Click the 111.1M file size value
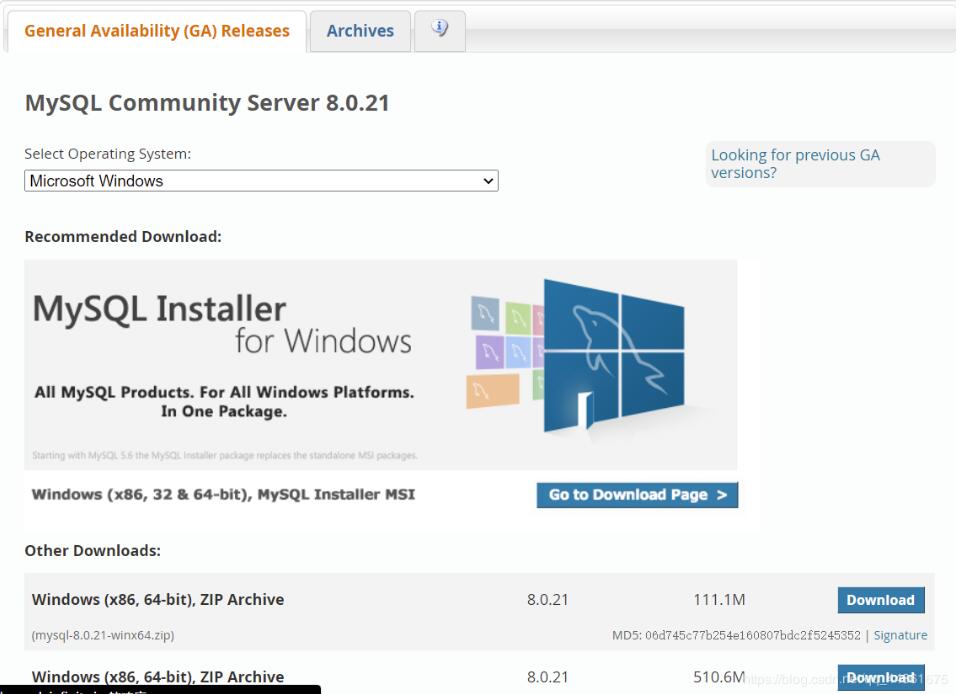 [x=719, y=600]
